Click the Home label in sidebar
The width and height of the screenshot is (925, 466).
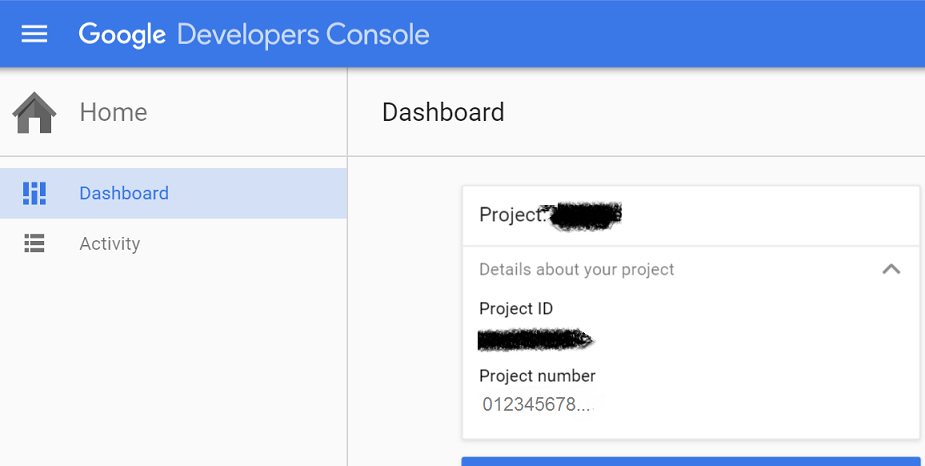coord(113,112)
